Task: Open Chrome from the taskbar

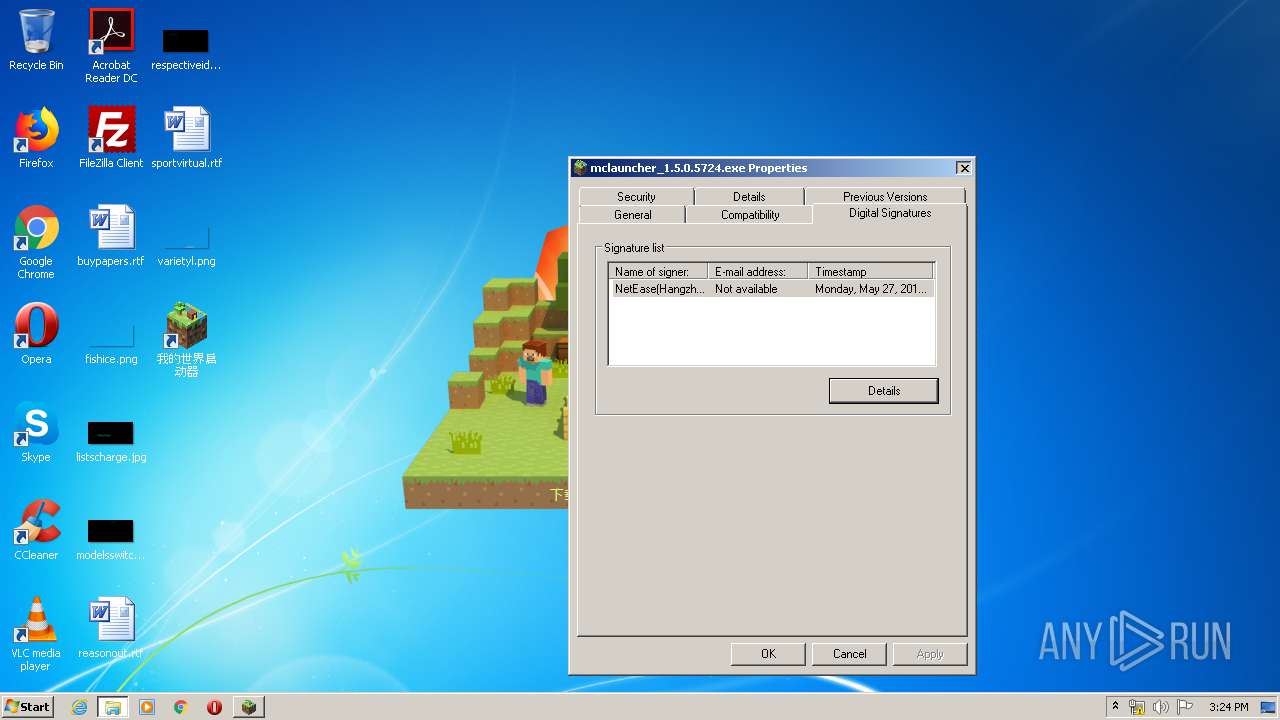Action: [x=181, y=707]
